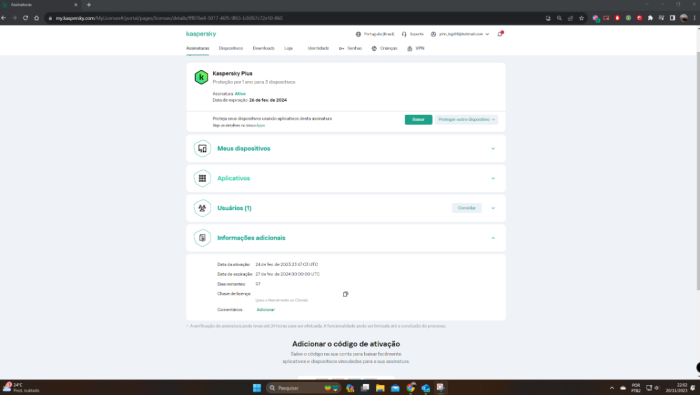Click the green Baixar button
The width and height of the screenshot is (700, 395).
click(418, 120)
